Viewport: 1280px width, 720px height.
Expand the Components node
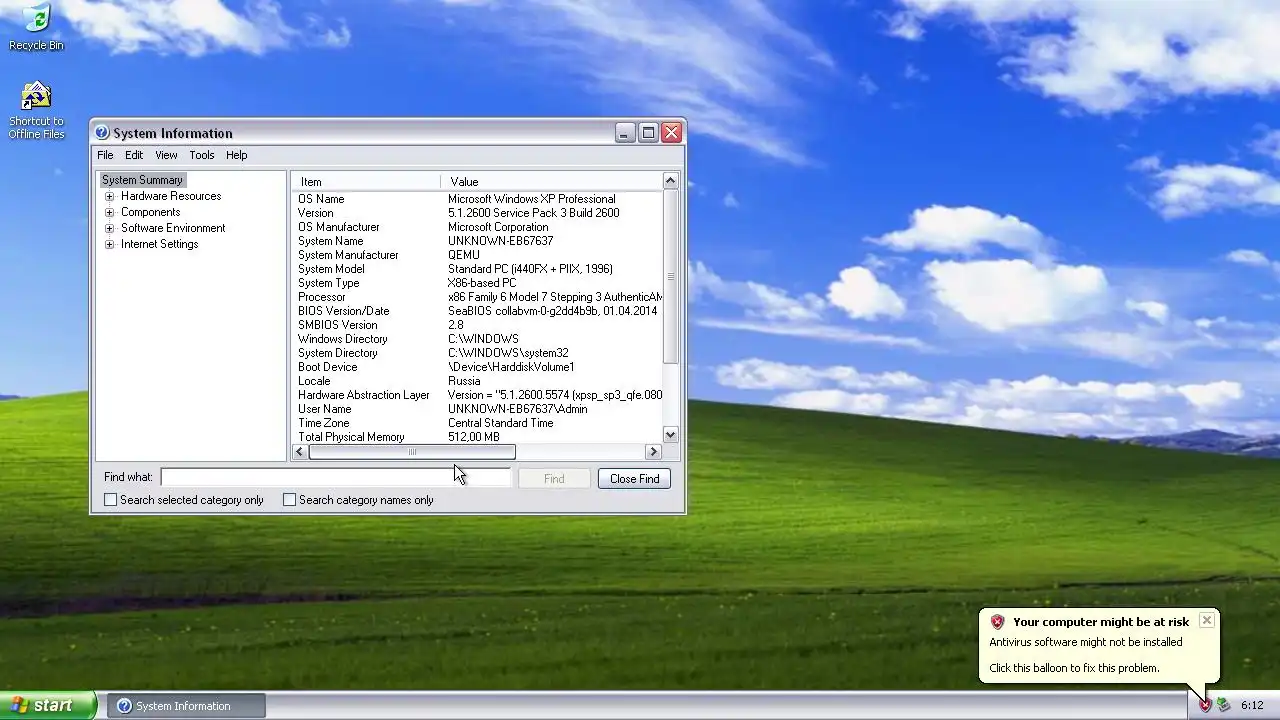110,212
